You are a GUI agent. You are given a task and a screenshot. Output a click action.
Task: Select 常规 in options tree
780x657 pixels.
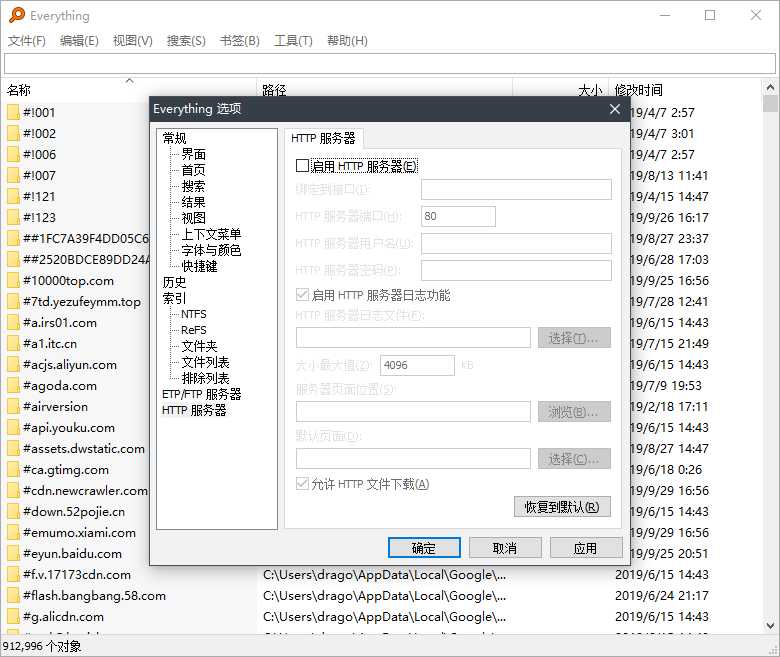(x=174, y=138)
